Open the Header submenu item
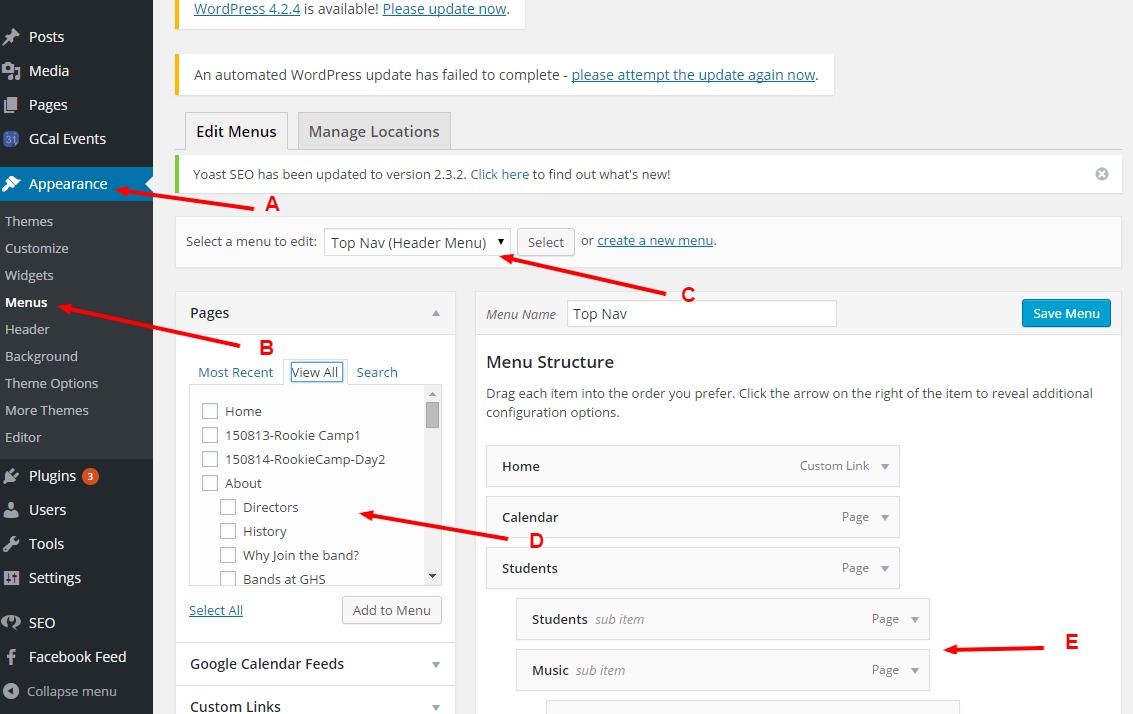The image size is (1133, 714). tap(27, 330)
